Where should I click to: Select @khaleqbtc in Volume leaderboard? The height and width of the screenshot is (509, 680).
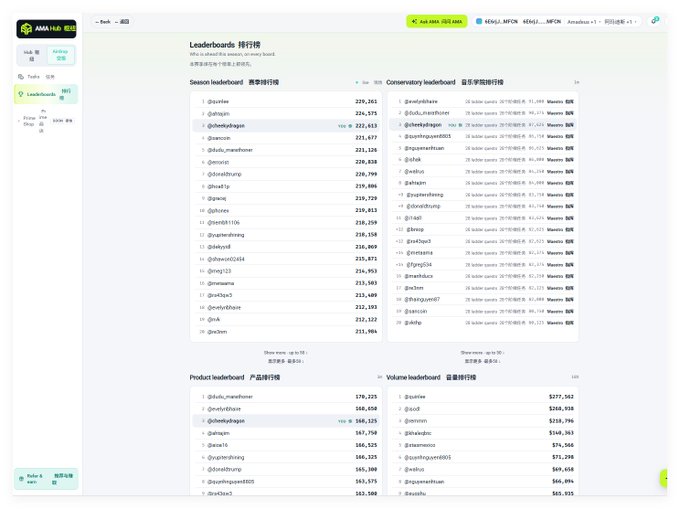418,433
